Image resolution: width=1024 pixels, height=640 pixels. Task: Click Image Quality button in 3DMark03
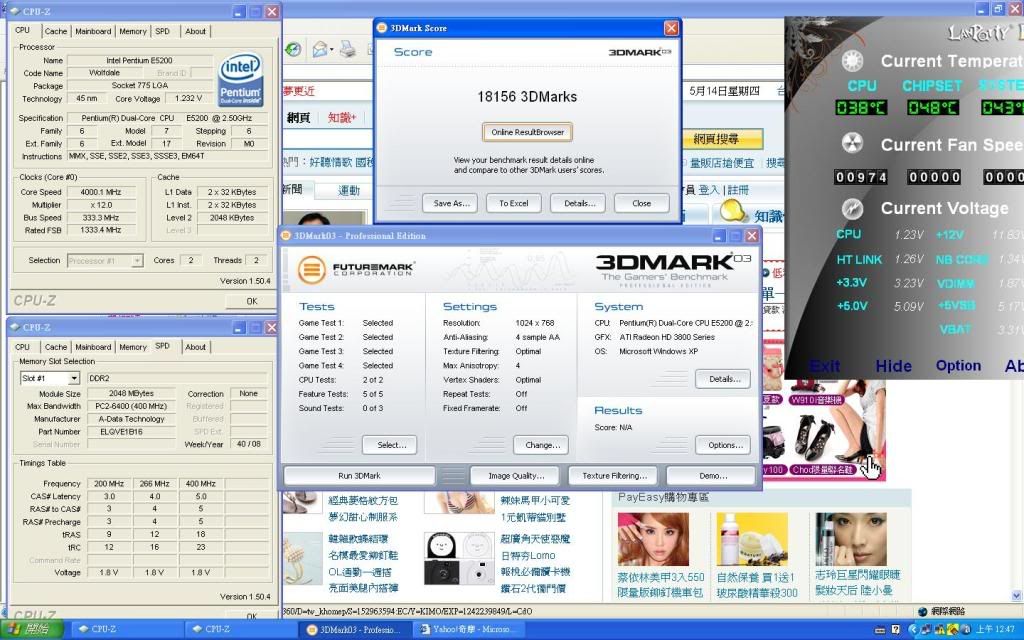coord(515,476)
